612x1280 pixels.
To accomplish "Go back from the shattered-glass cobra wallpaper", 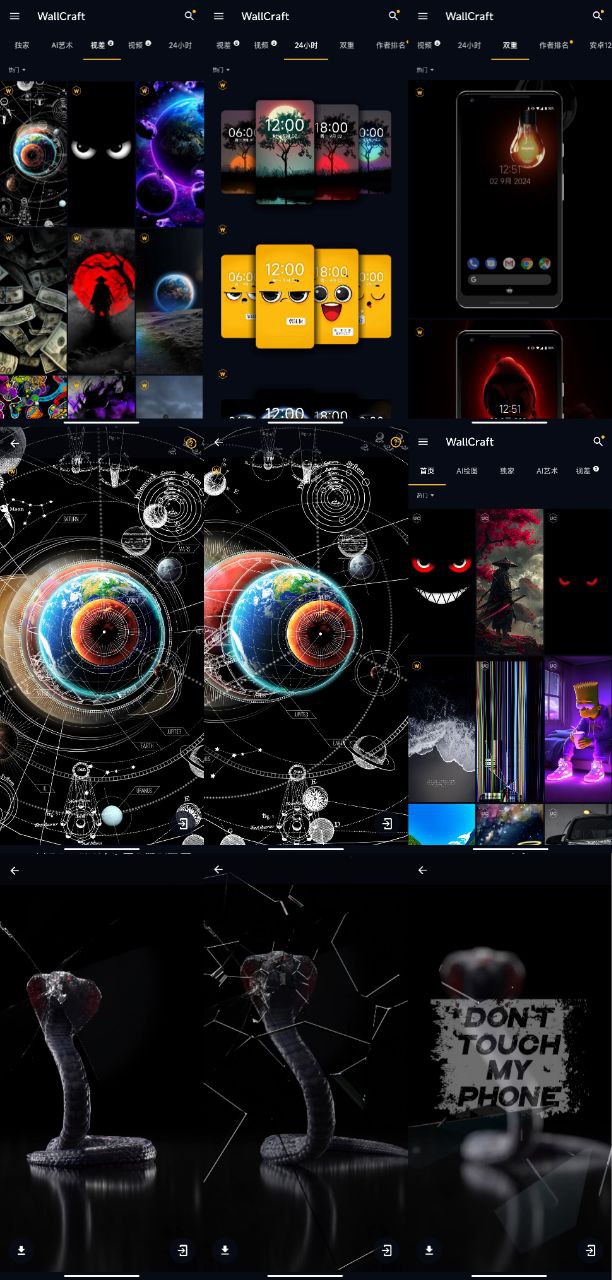I will point(218,870).
